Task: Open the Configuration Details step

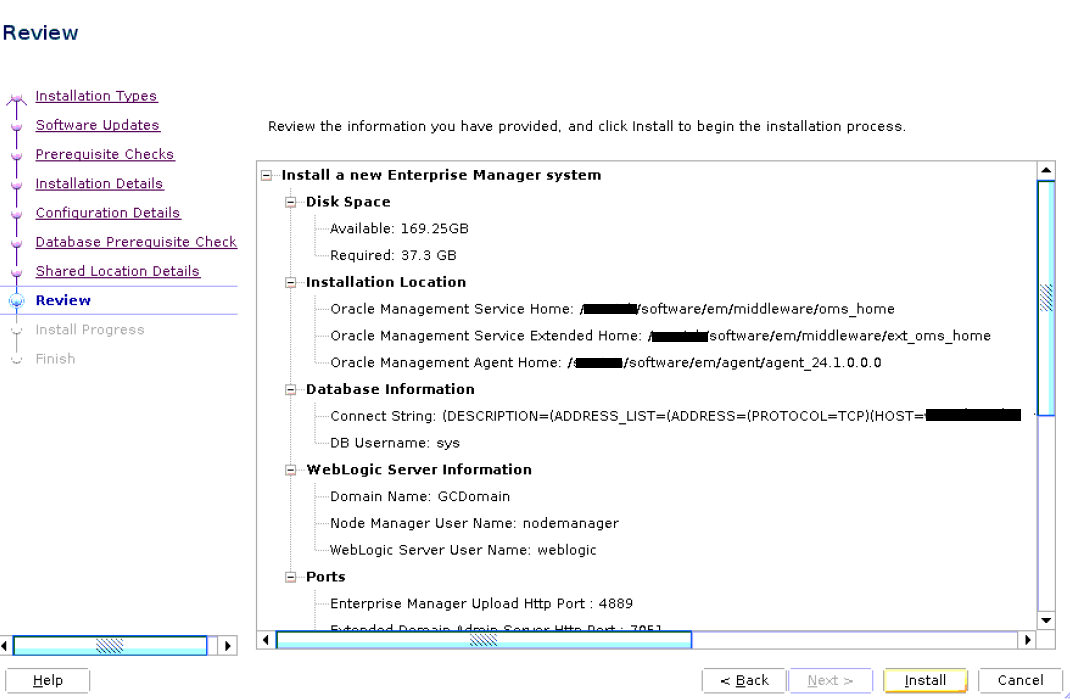Action: coord(108,213)
